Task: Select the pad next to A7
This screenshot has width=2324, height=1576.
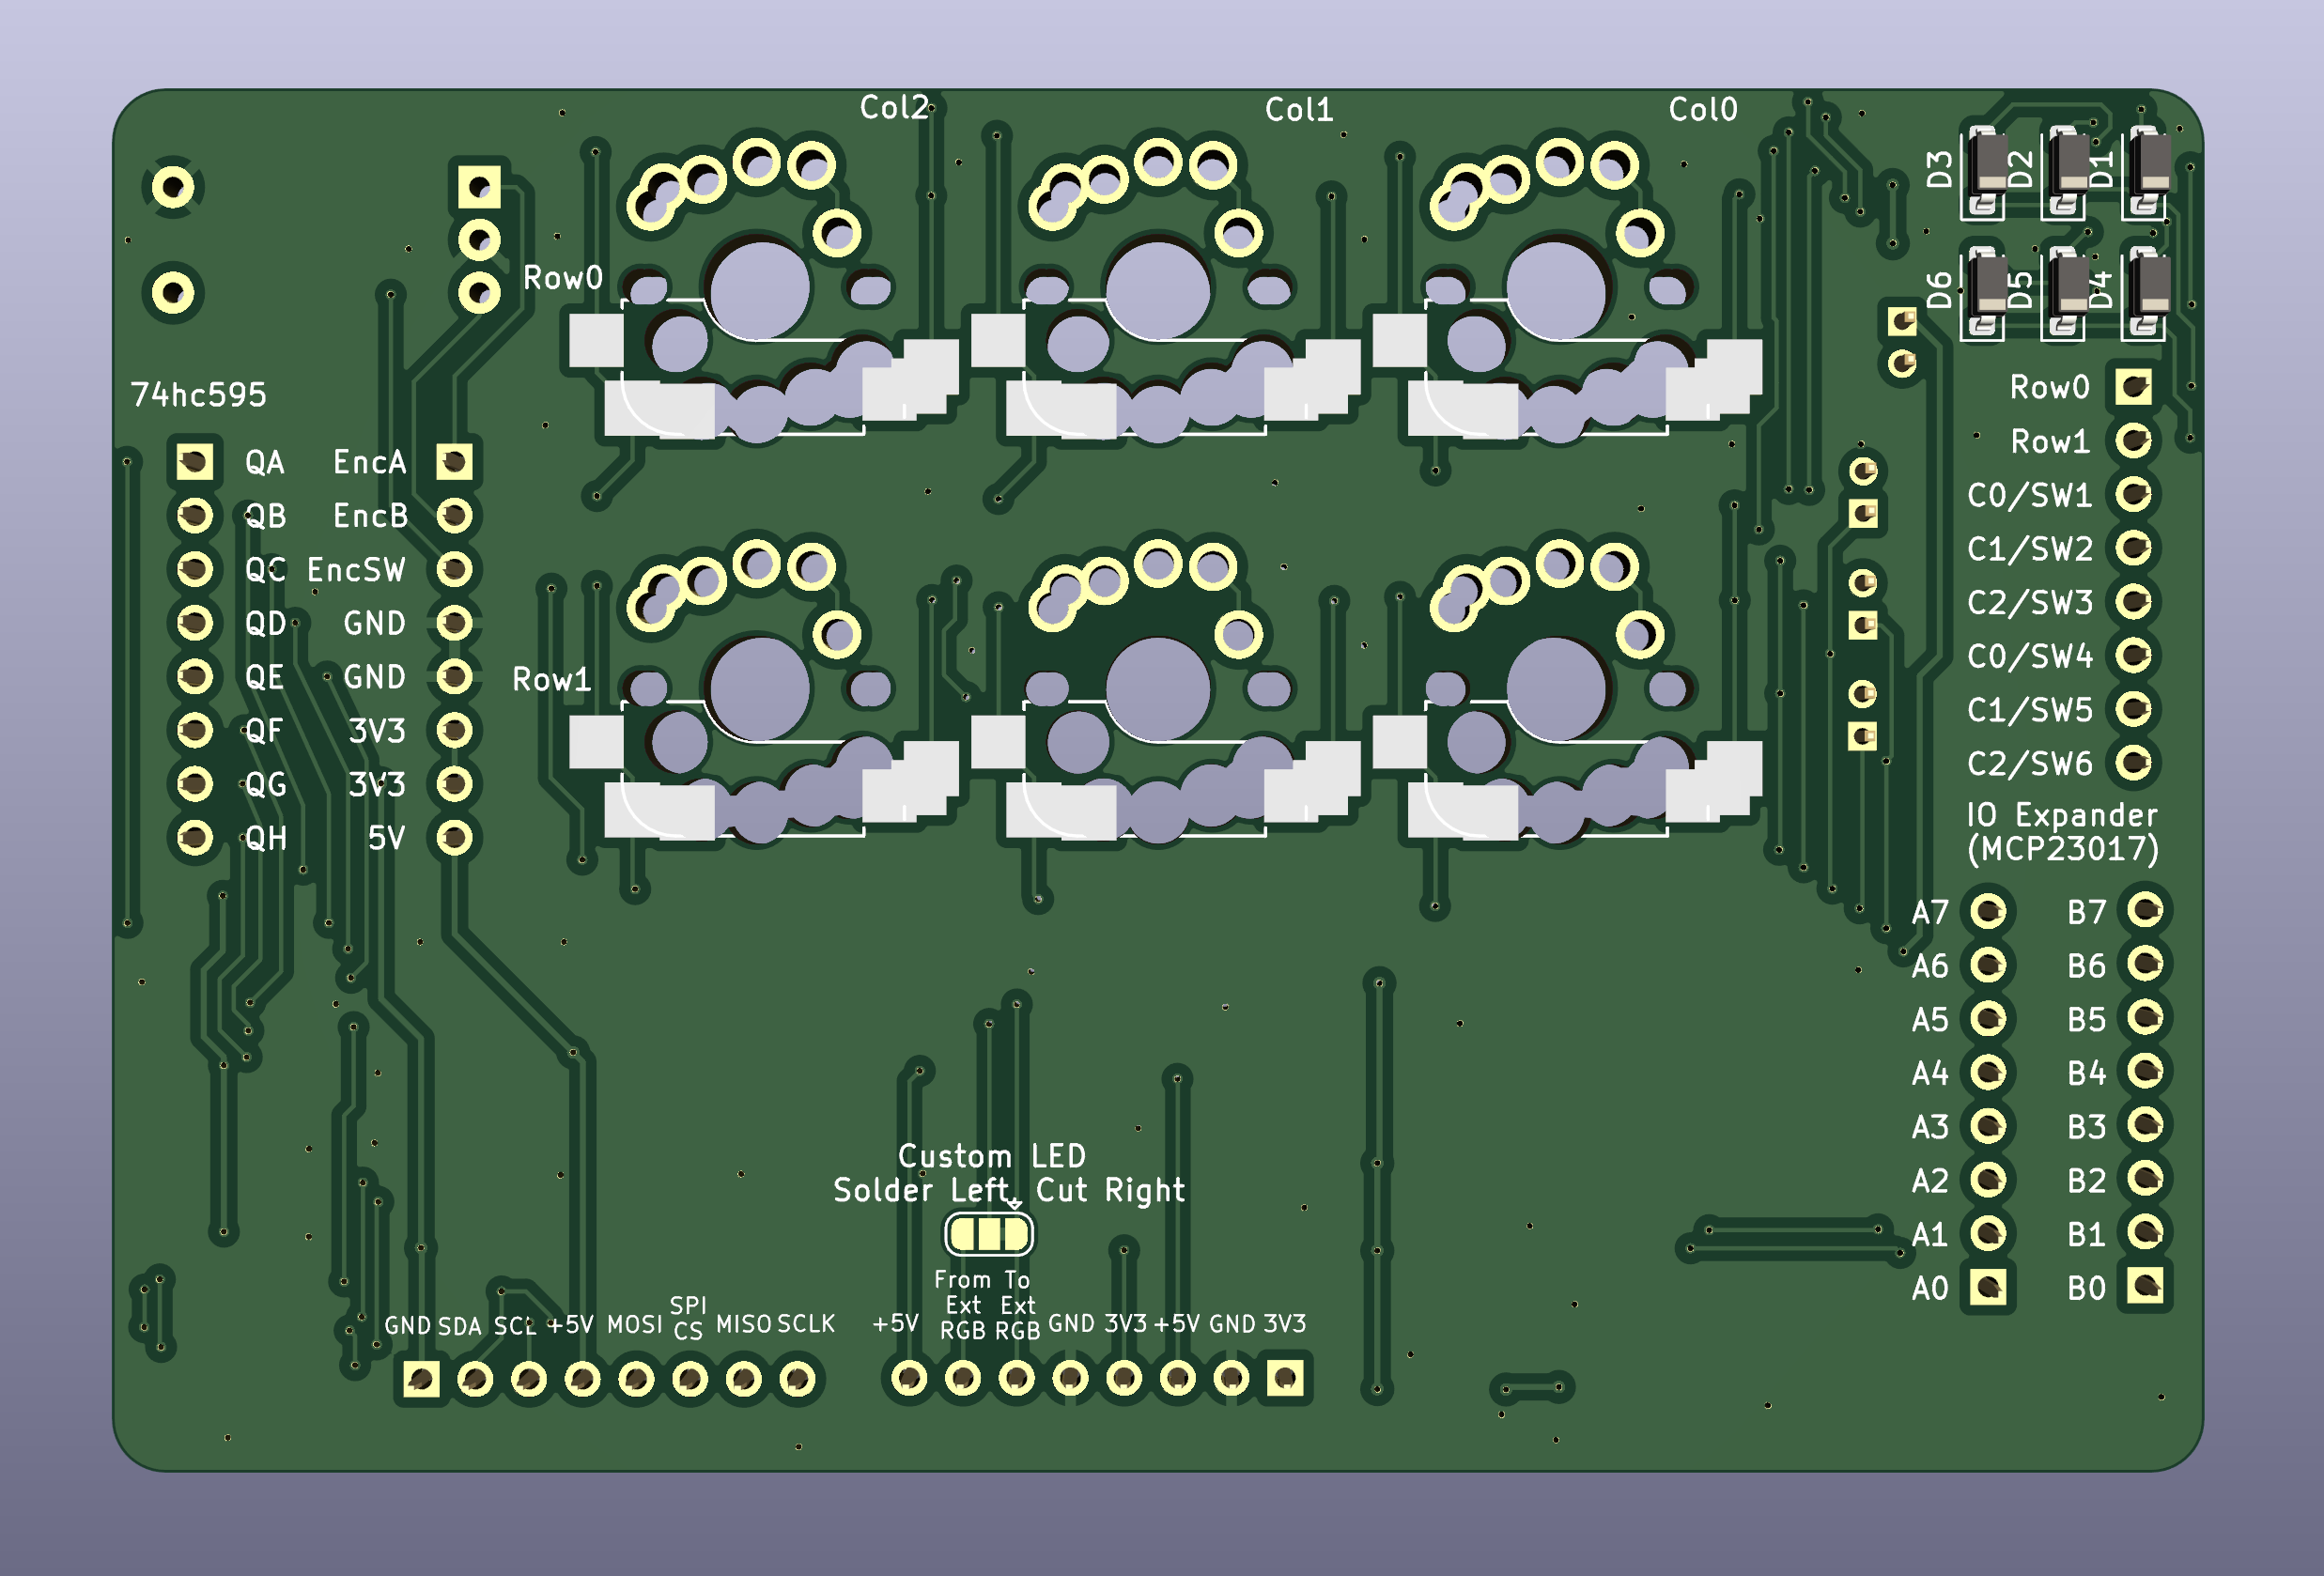Action: [1988, 911]
